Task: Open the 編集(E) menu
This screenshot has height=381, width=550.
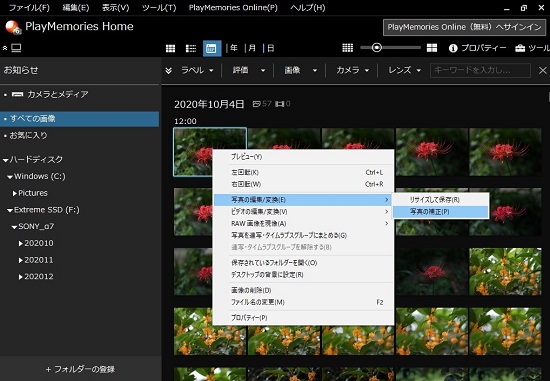Action: click(76, 8)
